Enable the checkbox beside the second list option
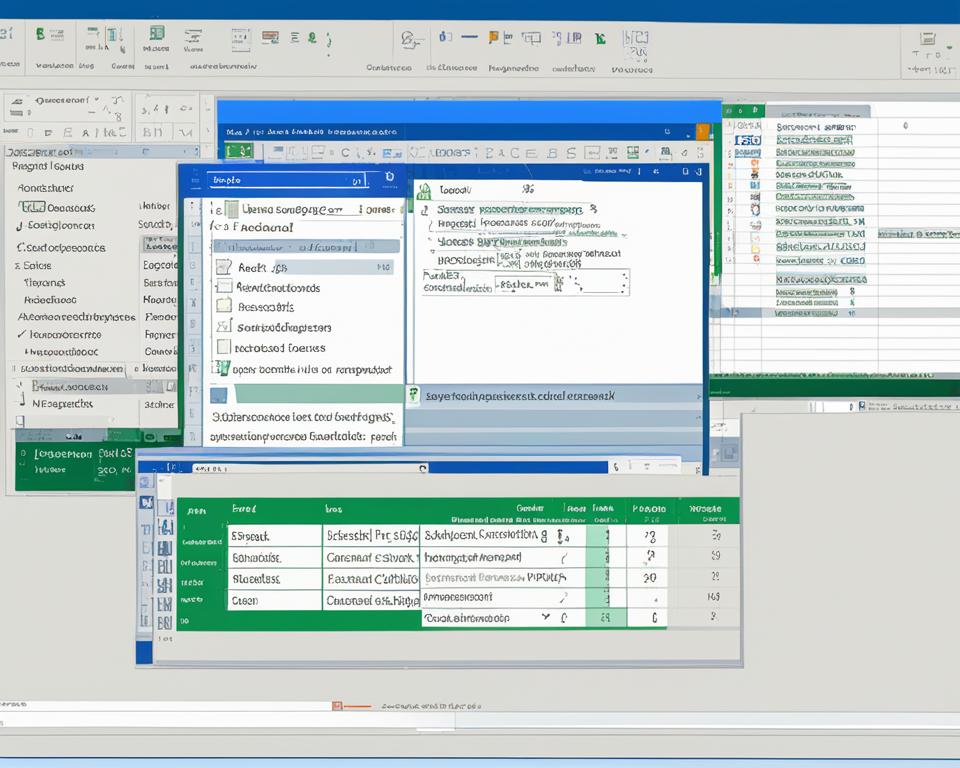The image size is (960, 768). (224, 287)
